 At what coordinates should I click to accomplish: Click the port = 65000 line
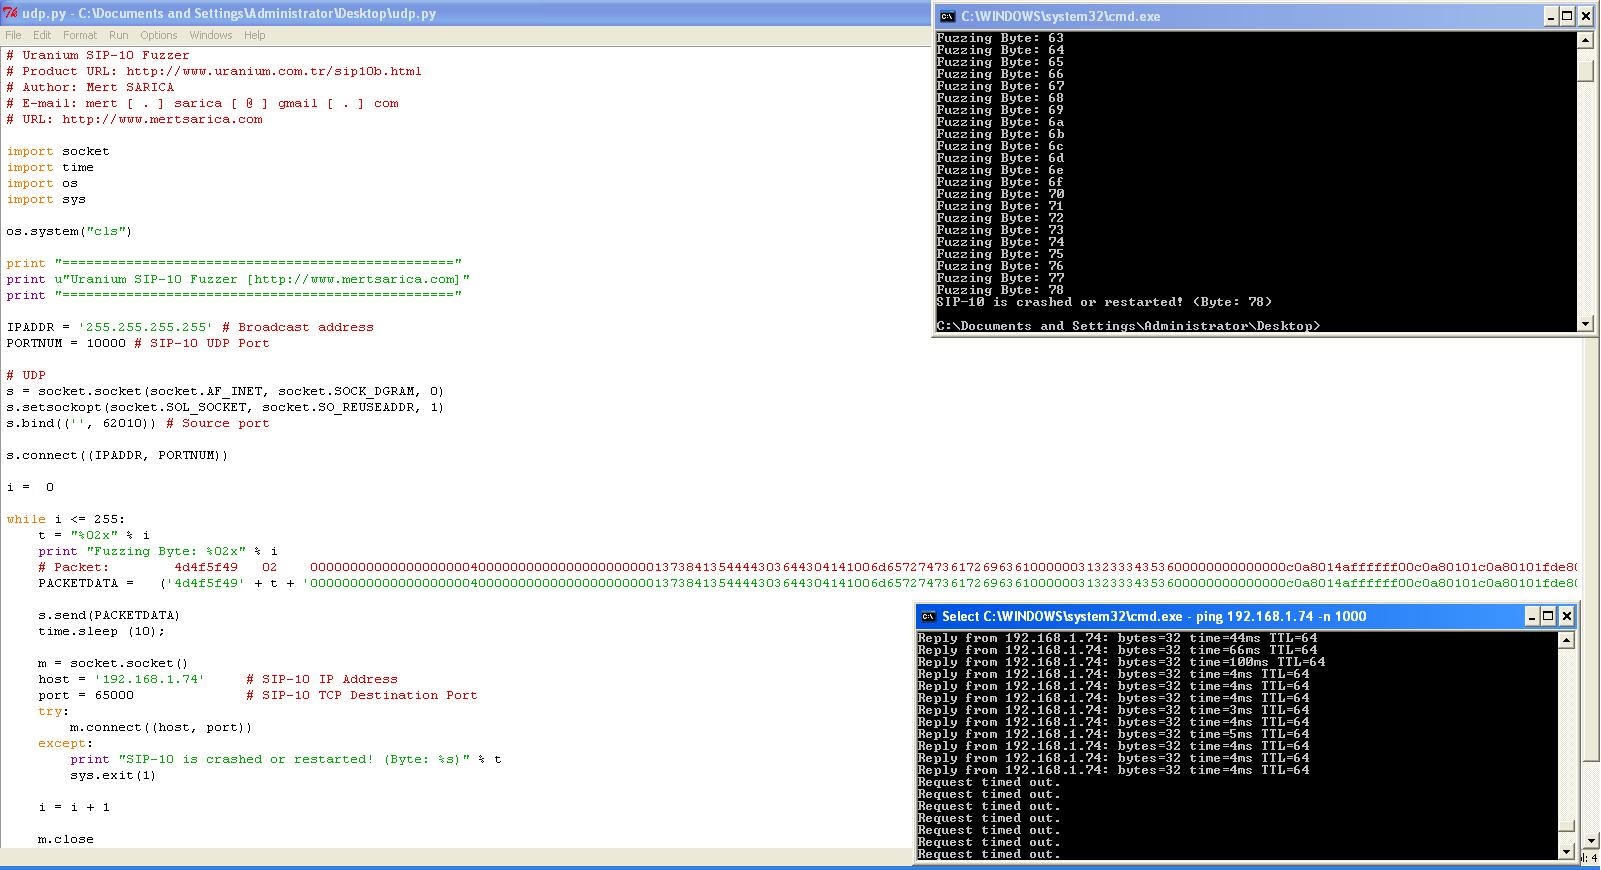pos(257,695)
